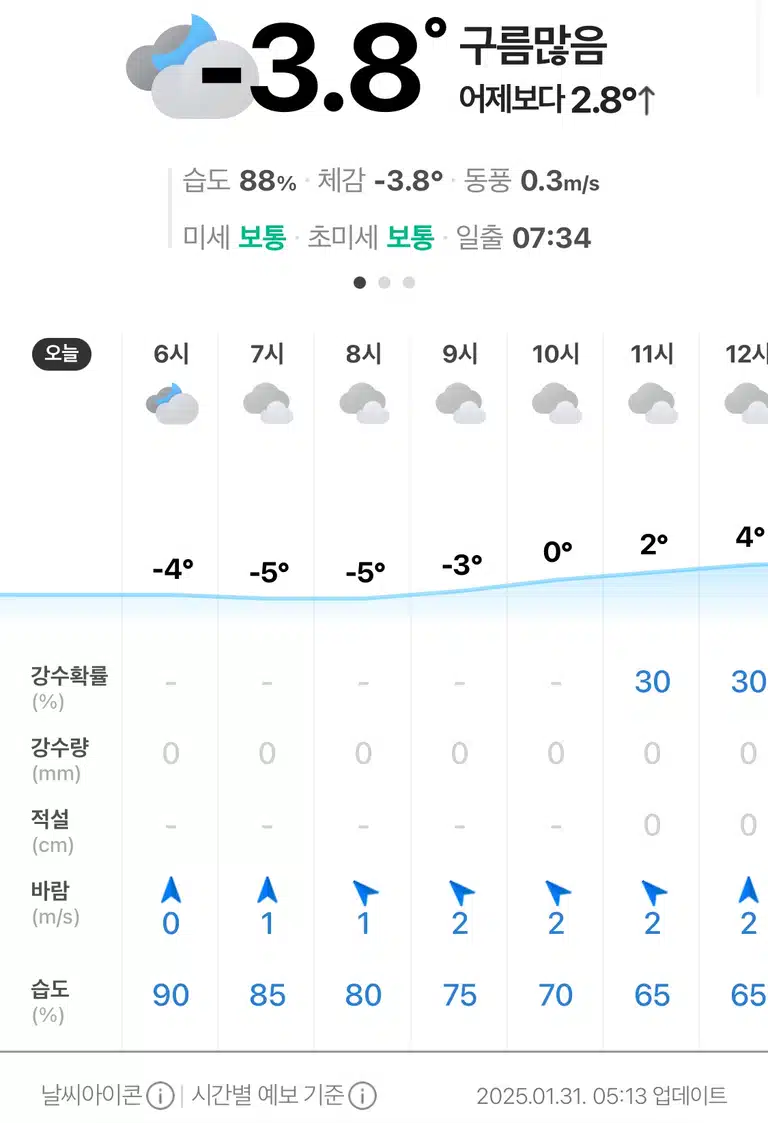Tap the 일출 07:34 sunrise info
This screenshot has width=768, height=1123.
523,237
